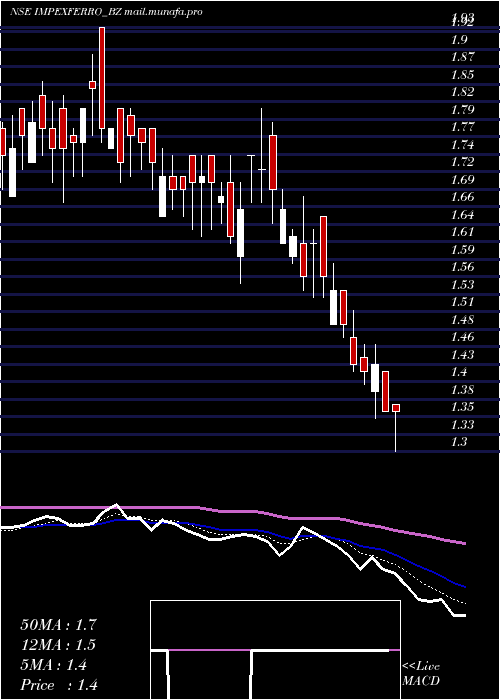Click the 1.48 price axis label
Screen dimensions: 500x700
462,320
